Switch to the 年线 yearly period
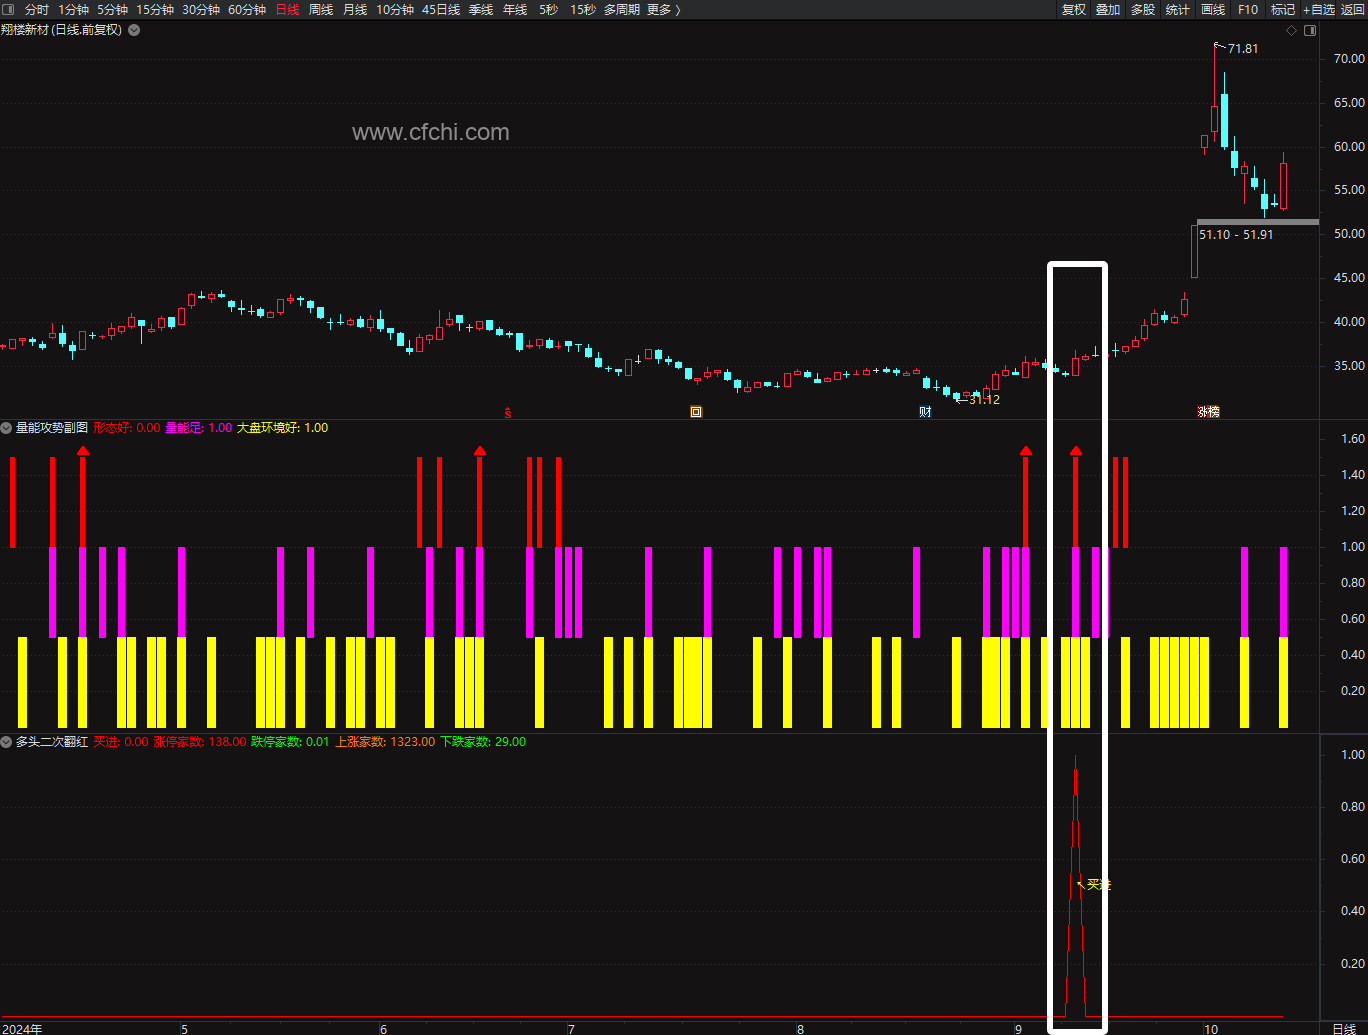1368x1035 pixels. [515, 9]
